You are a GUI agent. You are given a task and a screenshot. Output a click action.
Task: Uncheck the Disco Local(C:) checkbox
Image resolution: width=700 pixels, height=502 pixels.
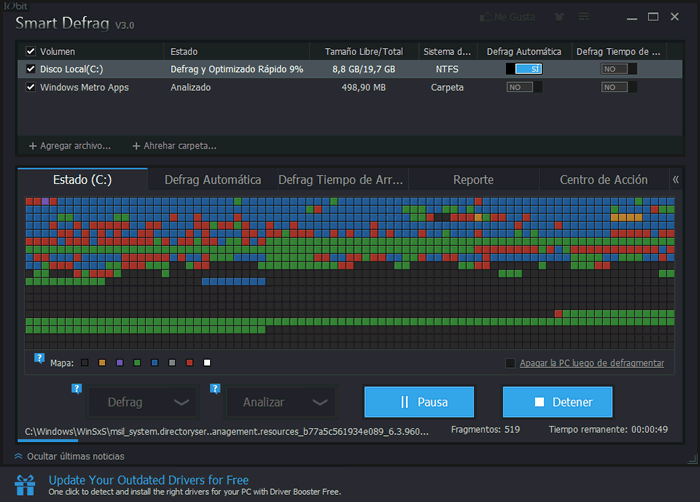pyautogui.click(x=30, y=69)
